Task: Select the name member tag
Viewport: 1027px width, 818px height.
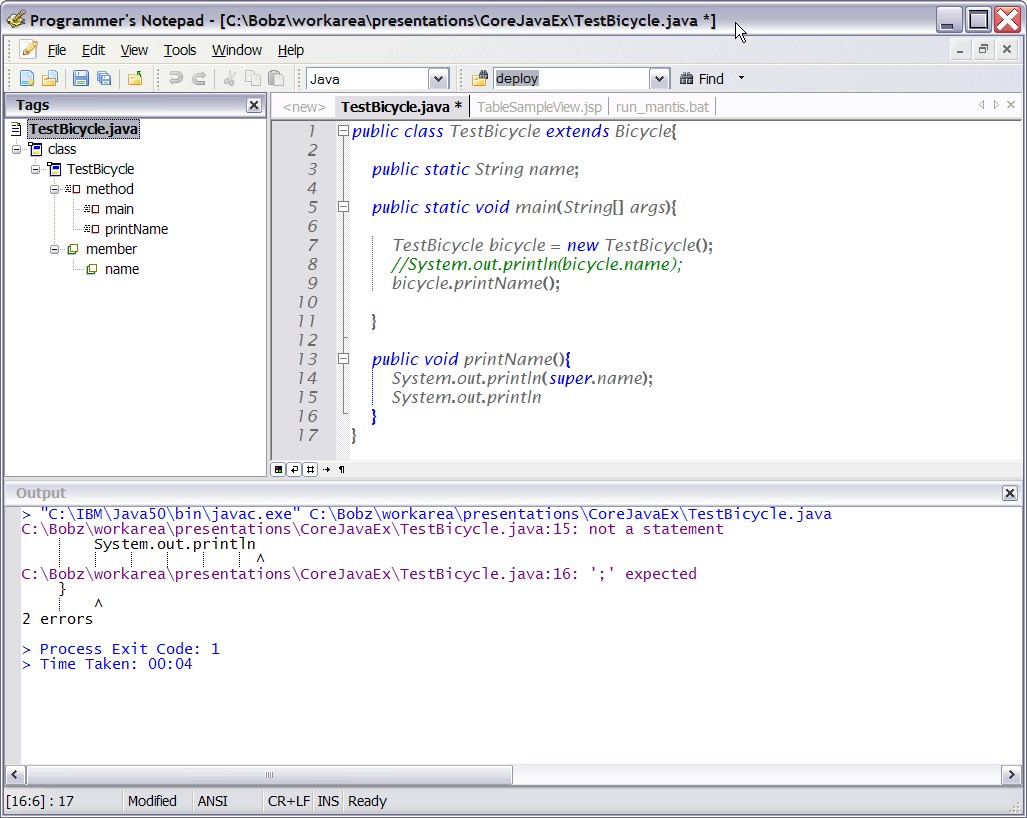Action: [x=122, y=269]
